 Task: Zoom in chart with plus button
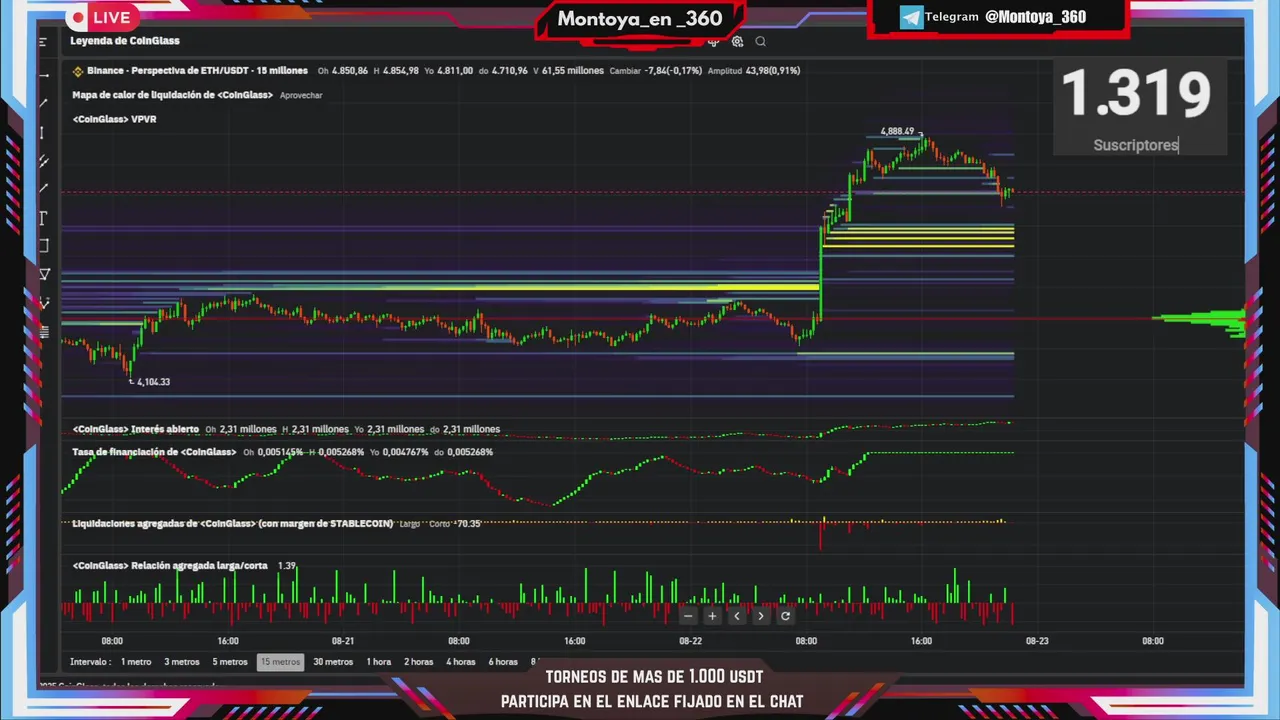[712, 616]
